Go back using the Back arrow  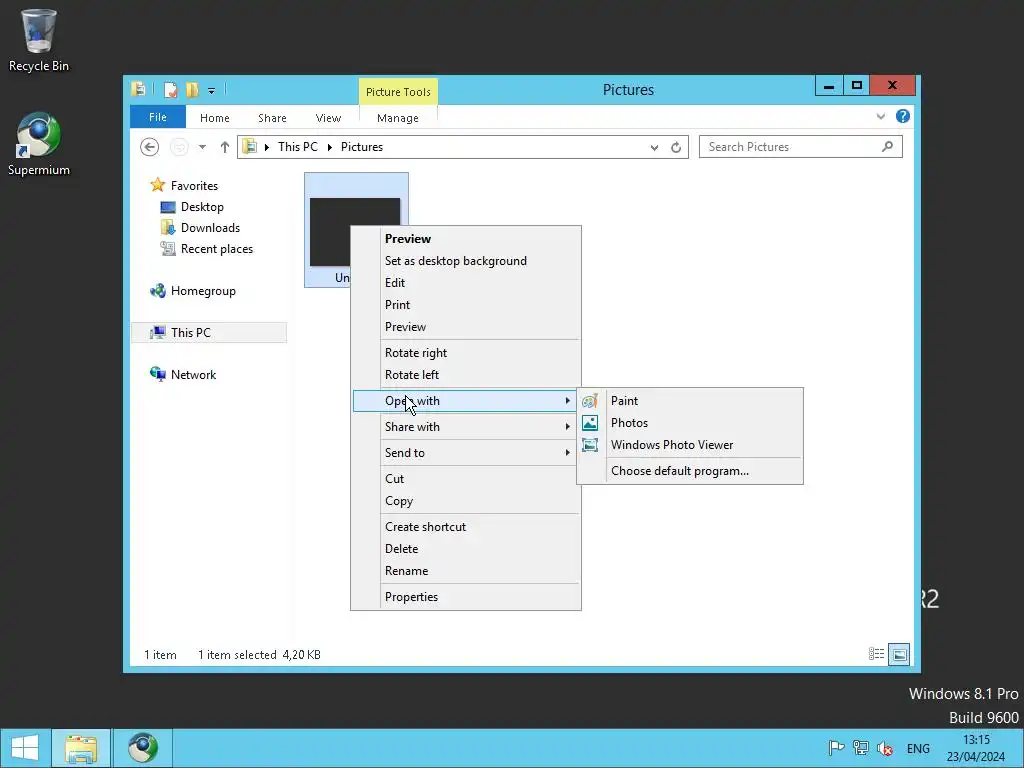click(150, 147)
